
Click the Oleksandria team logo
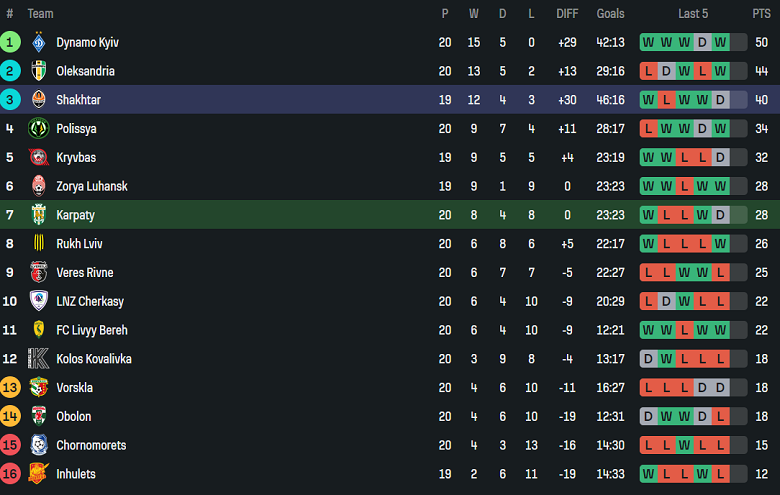coord(39,71)
